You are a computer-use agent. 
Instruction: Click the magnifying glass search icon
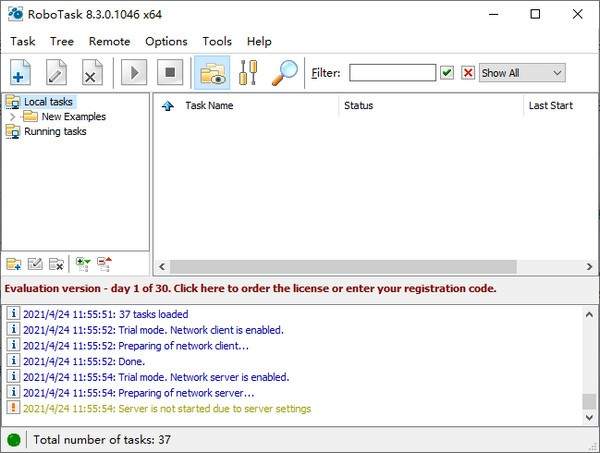(285, 73)
